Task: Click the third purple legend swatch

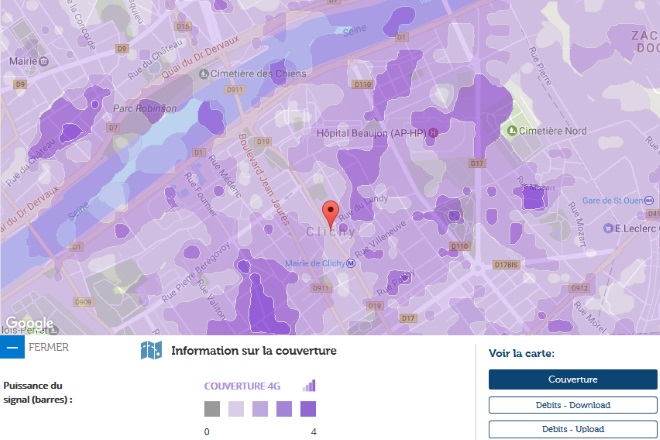Action: point(284,409)
